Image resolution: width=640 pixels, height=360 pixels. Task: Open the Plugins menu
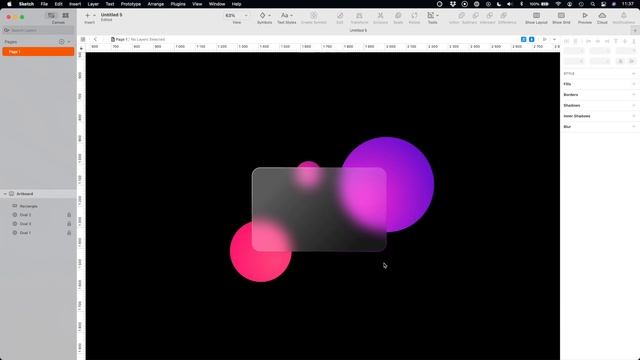pyautogui.click(x=178, y=4)
